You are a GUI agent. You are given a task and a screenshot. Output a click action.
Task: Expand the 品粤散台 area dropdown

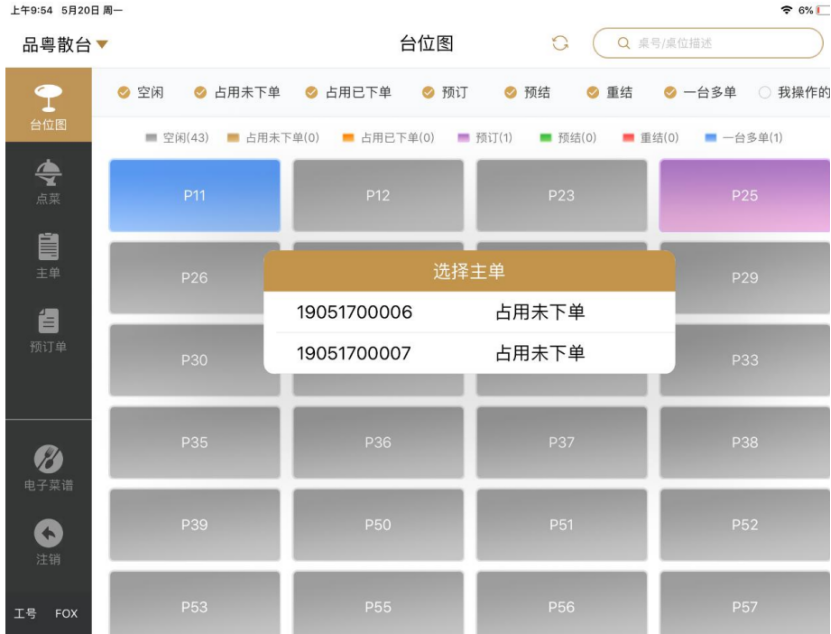coord(65,45)
